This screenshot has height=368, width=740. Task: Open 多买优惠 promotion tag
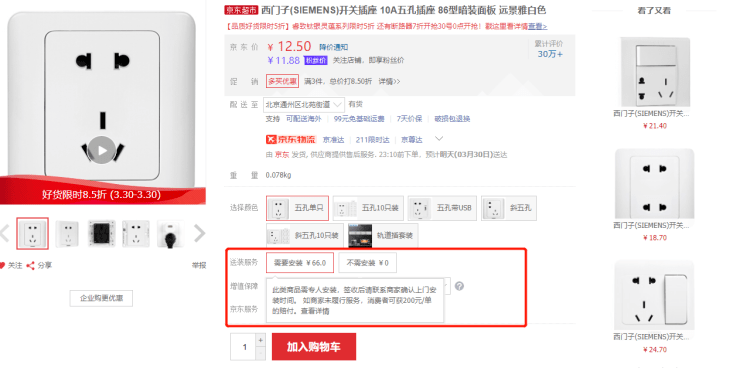click(282, 81)
